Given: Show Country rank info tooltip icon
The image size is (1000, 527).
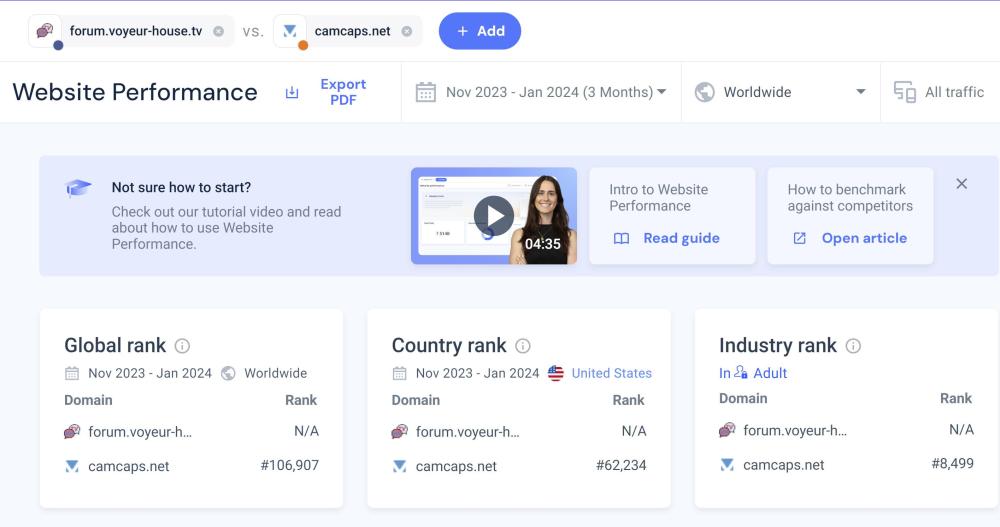Looking at the screenshot, I should coord(523,346).
